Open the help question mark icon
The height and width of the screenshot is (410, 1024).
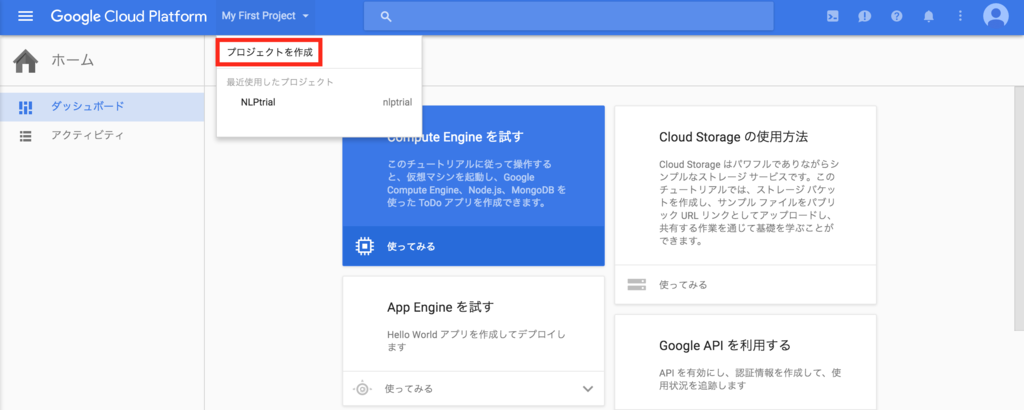coord(897,16)
